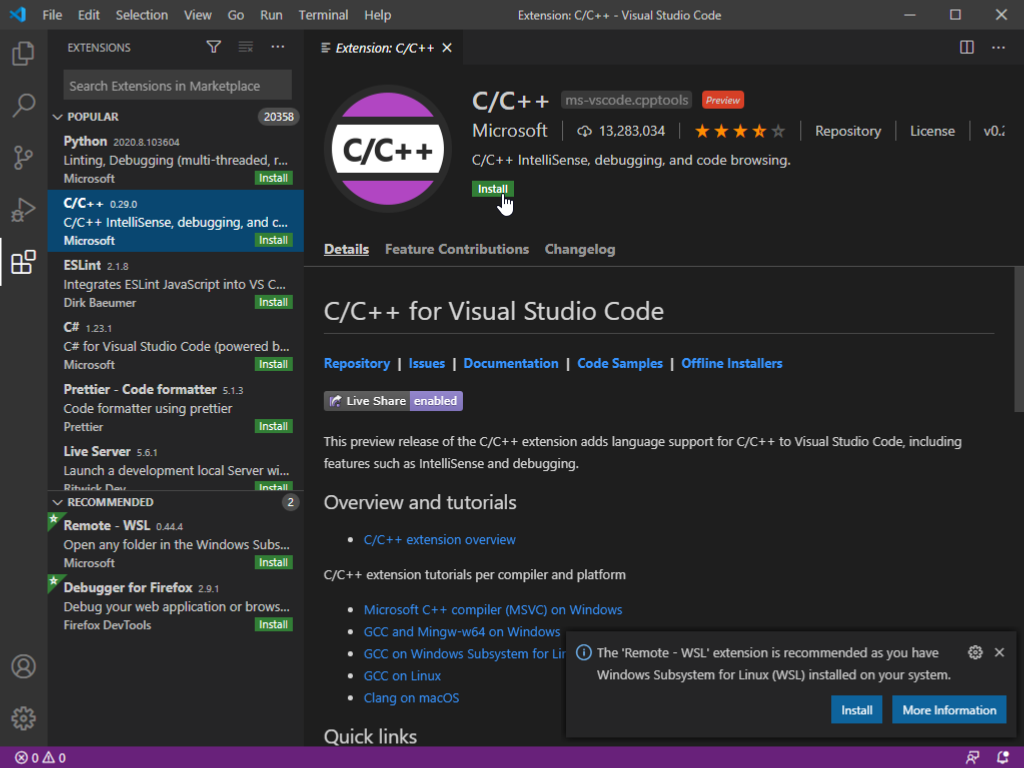1024x768 pixels.
Task: Click the Accounts icon in activity bar
Action: pyautogui.click(x=23, y=666)
